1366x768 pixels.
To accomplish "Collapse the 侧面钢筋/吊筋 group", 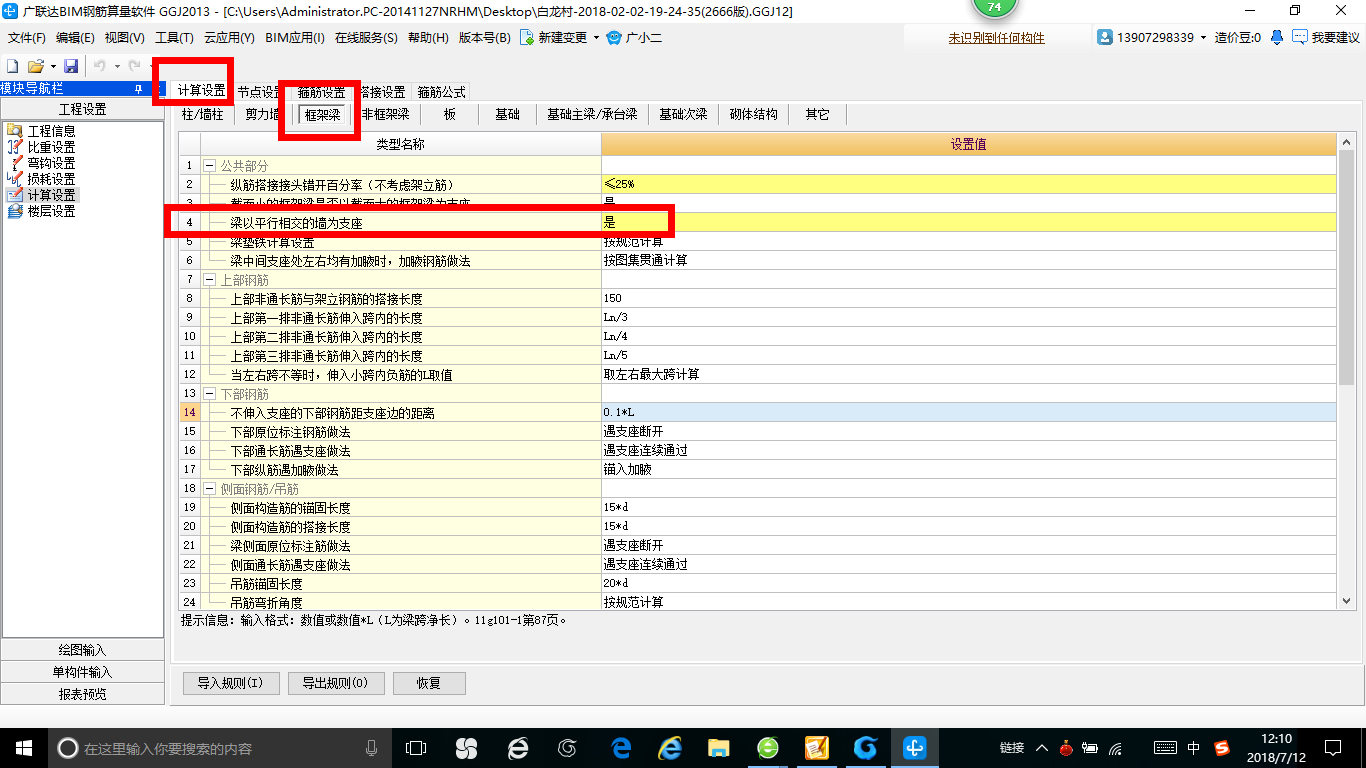I will 210,489.
